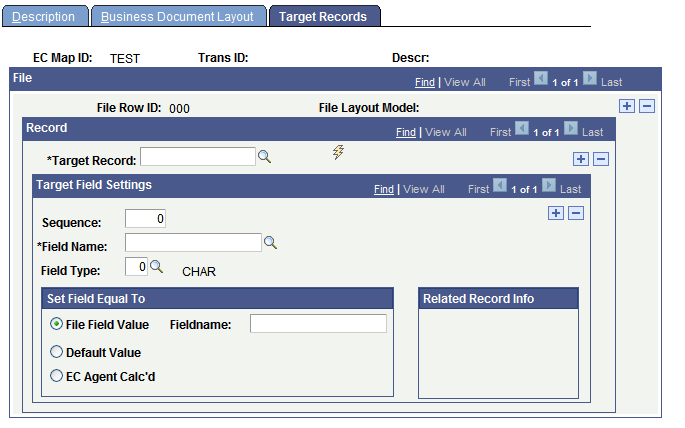Open the Business Document Layout tab
The height and width of the screenshot is (428, 685).
point(178,17)
